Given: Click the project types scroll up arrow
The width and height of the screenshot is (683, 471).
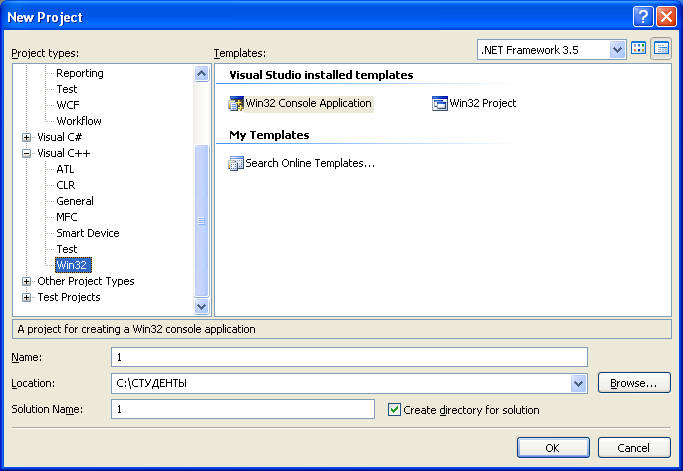Looking at the screenshot, I should (201, 73).
